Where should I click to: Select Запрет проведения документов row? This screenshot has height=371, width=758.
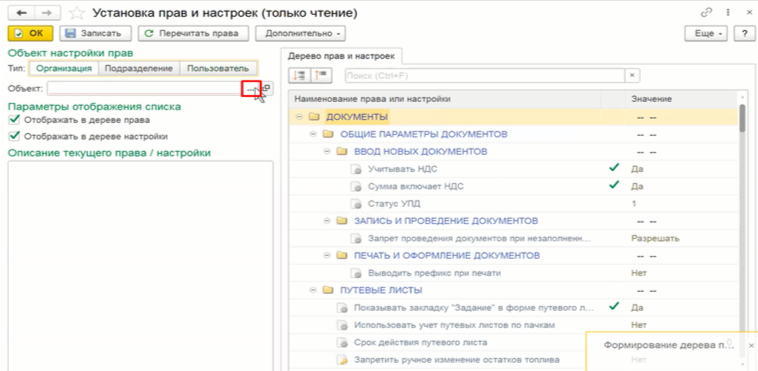pyautogui.click(x=513, y=238)
